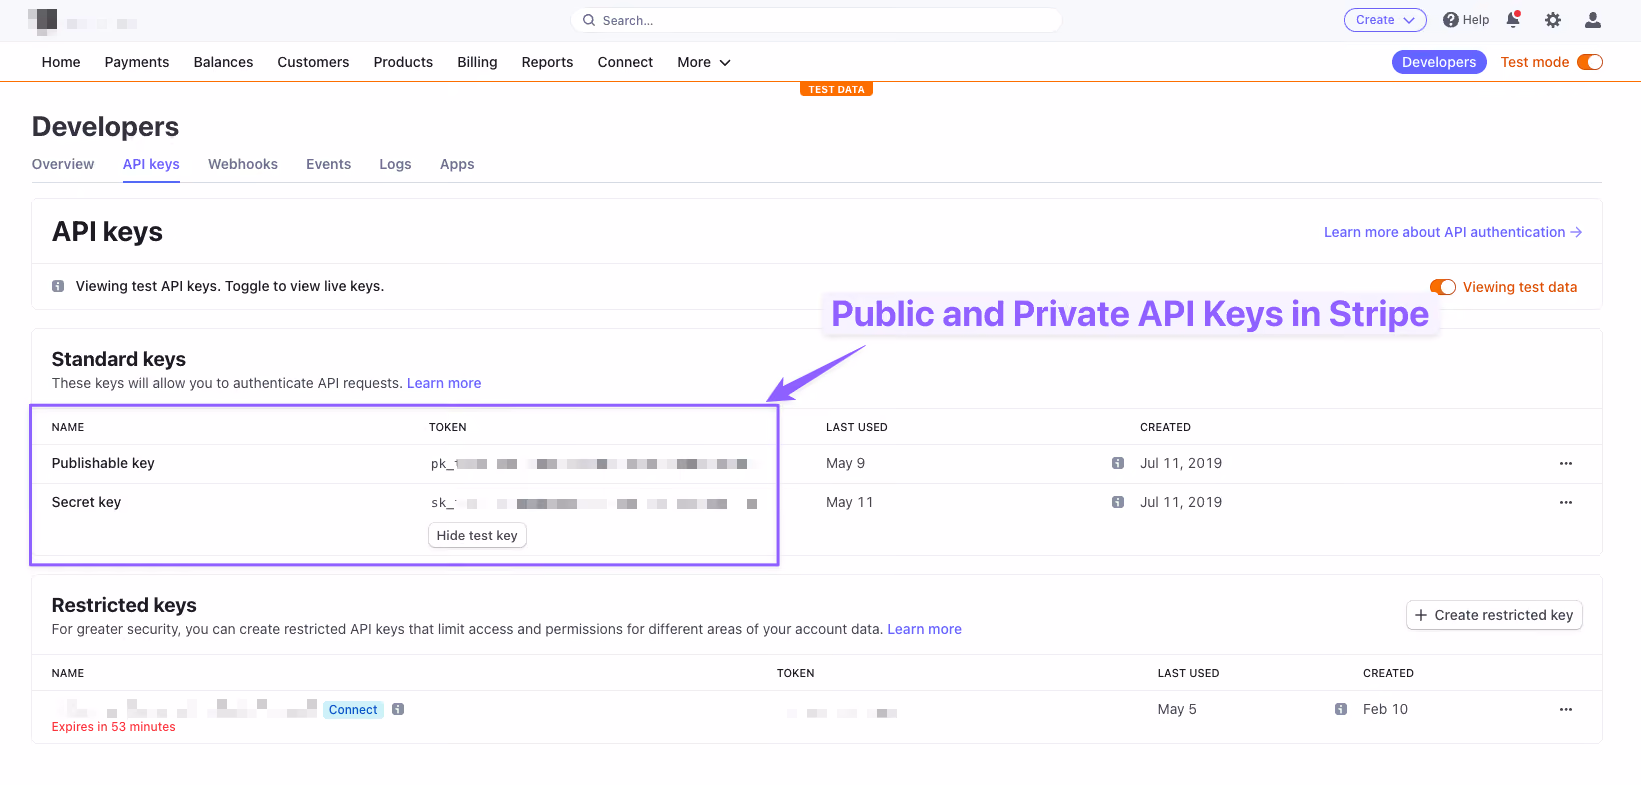
Task: Switch to Apps tab
Action: click(457, 164)
